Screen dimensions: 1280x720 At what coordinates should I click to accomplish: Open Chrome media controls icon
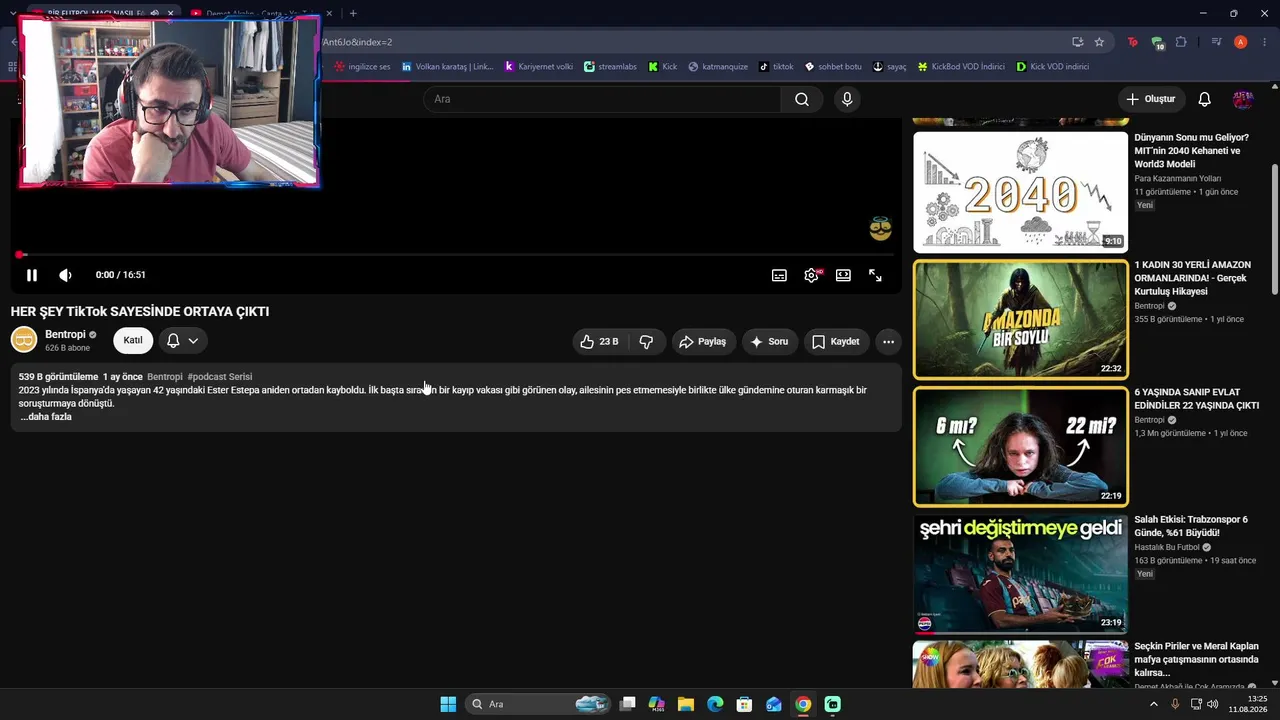tap(1216, 42)
